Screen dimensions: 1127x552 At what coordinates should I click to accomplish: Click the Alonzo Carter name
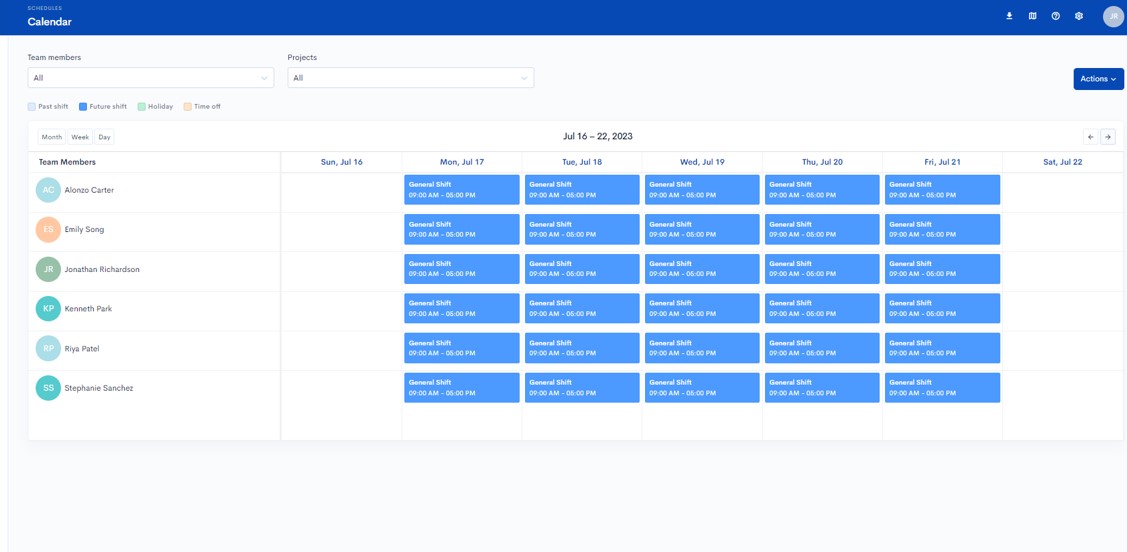(89, 190)
